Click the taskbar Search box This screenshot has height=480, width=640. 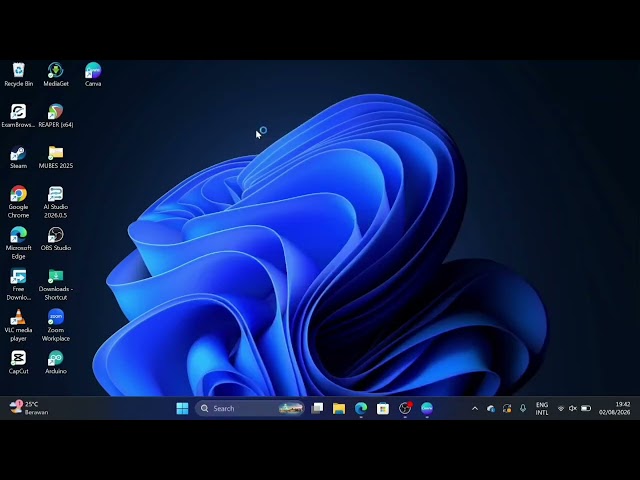[x=250, y=408]
